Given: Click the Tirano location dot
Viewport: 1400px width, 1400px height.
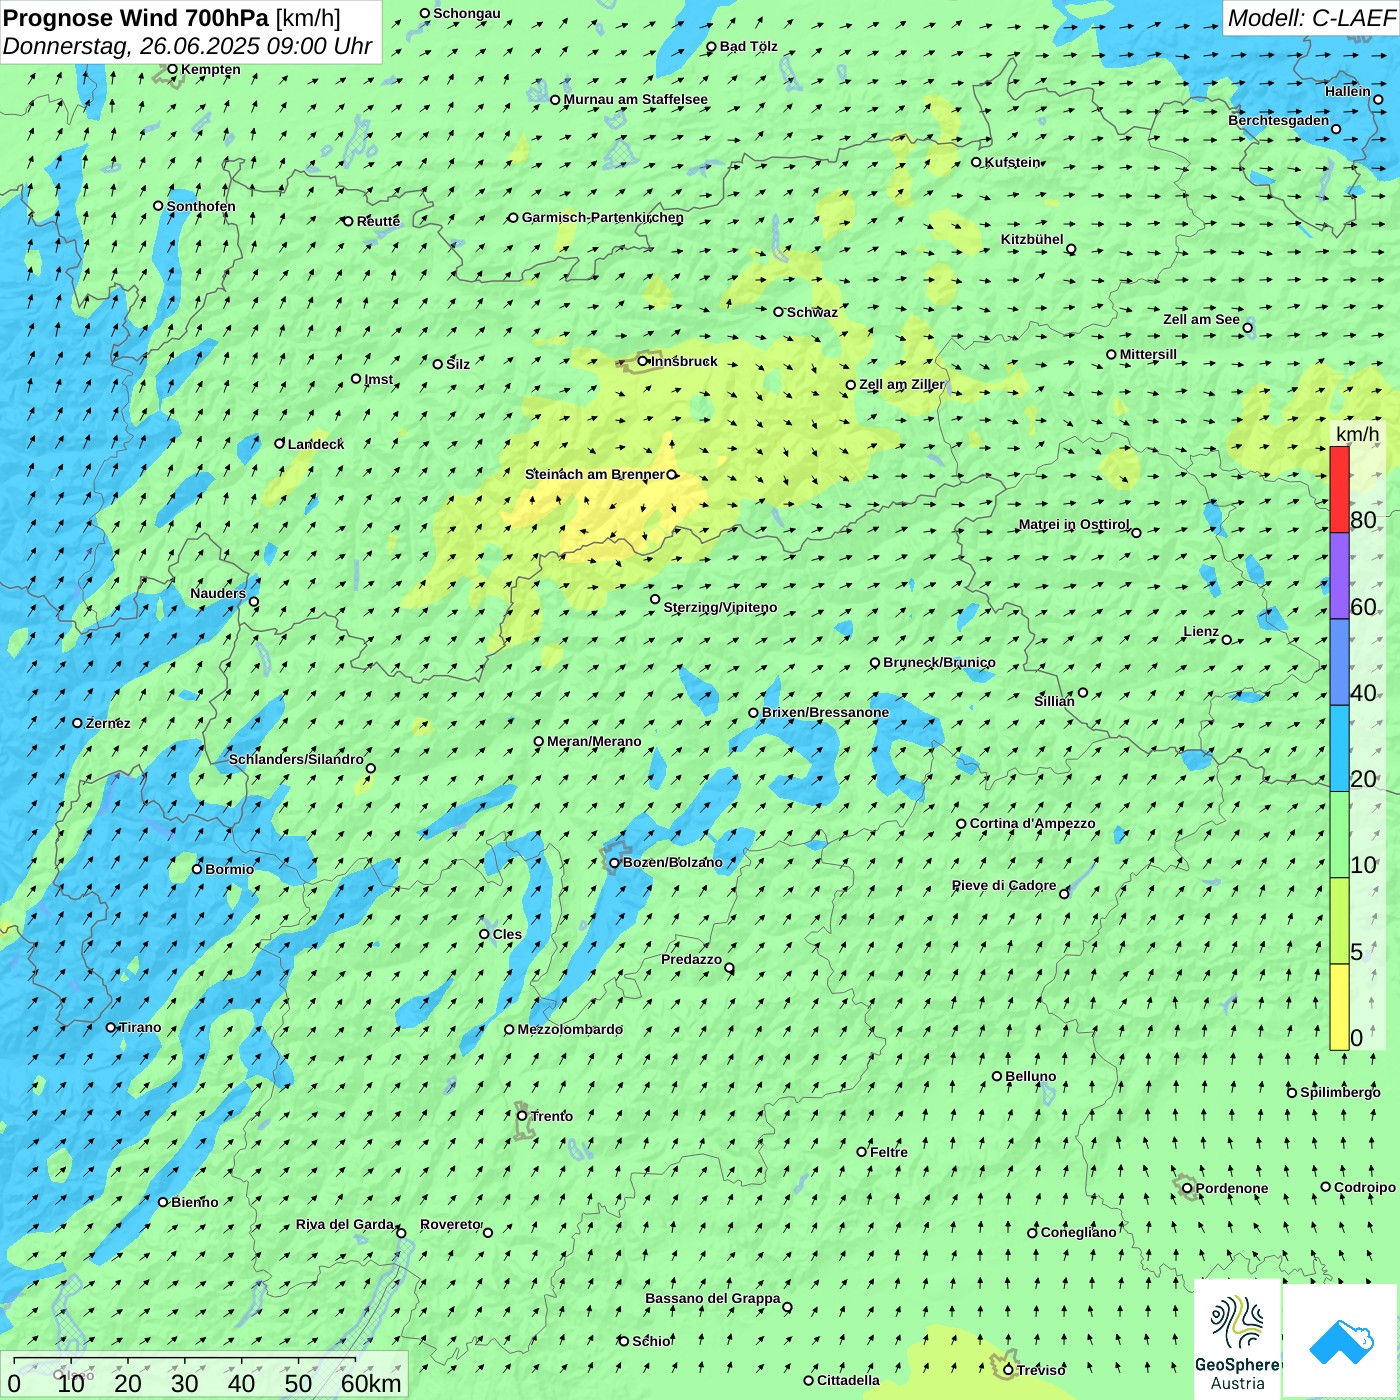Looking at the screenshot, I should click(x=111, y=1027).
